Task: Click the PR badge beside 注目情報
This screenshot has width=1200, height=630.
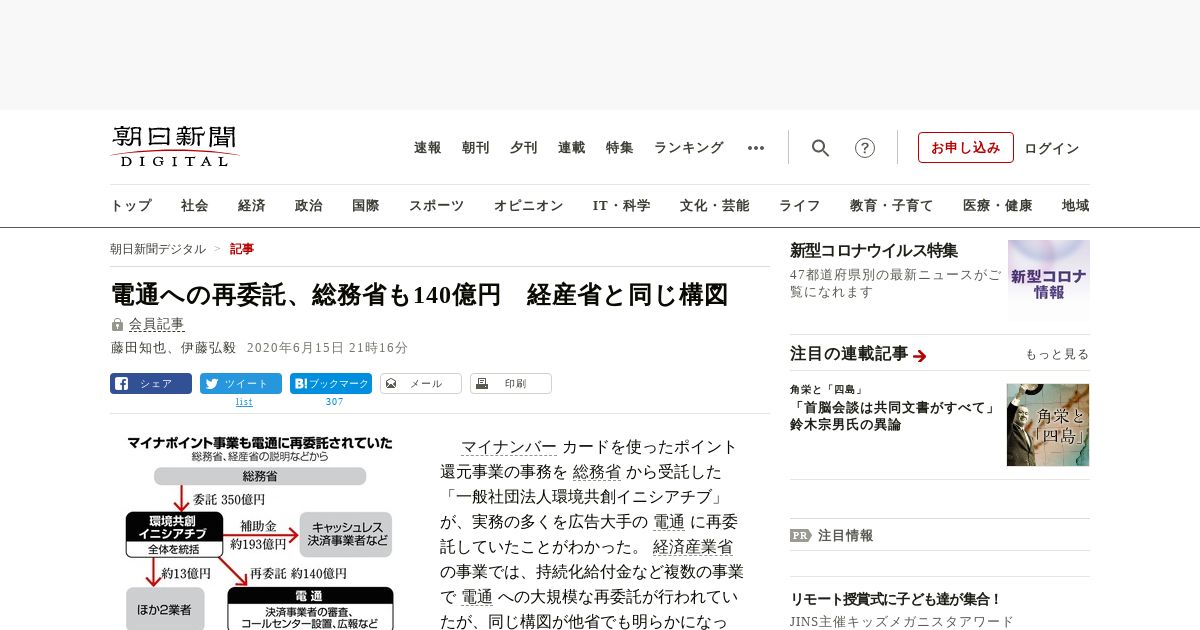Action: (800, 535)
